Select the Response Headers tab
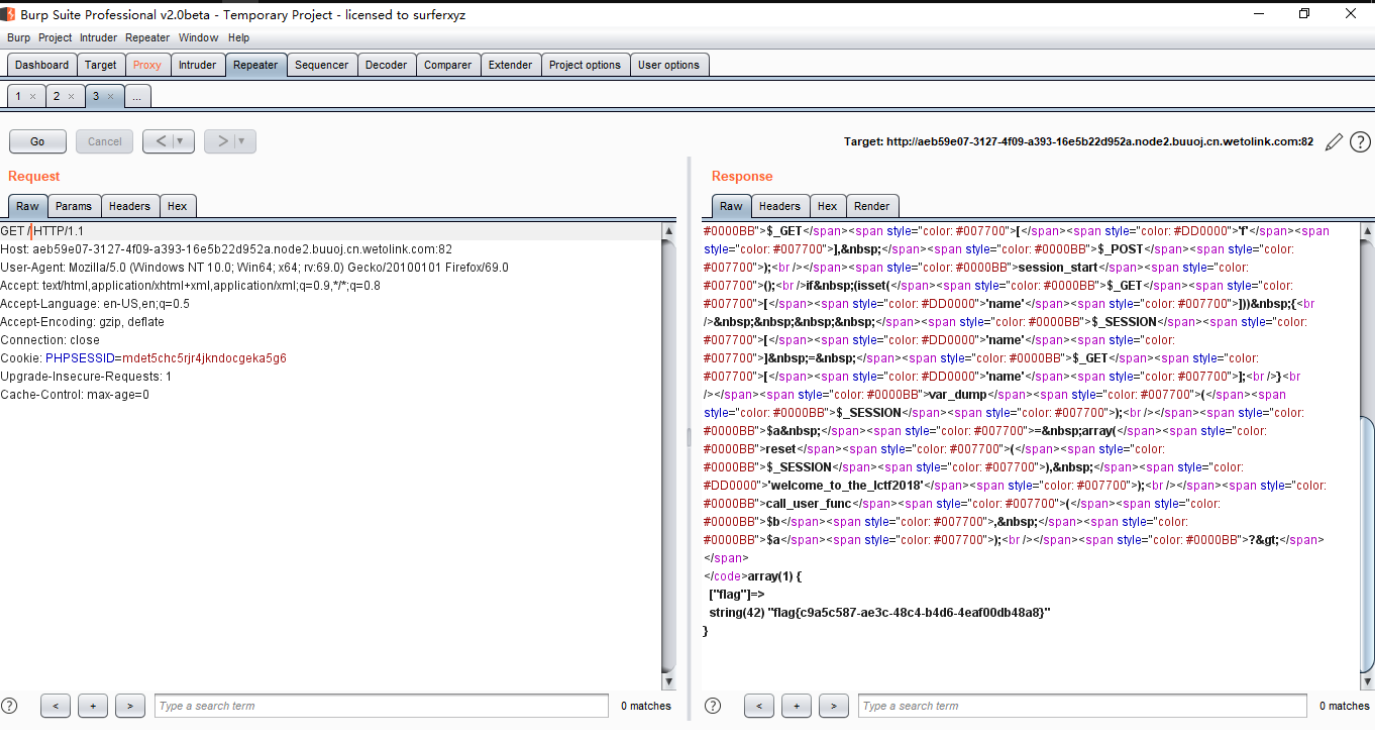Viewport: 1375px width, 730px height. click(x=780, y=206)
